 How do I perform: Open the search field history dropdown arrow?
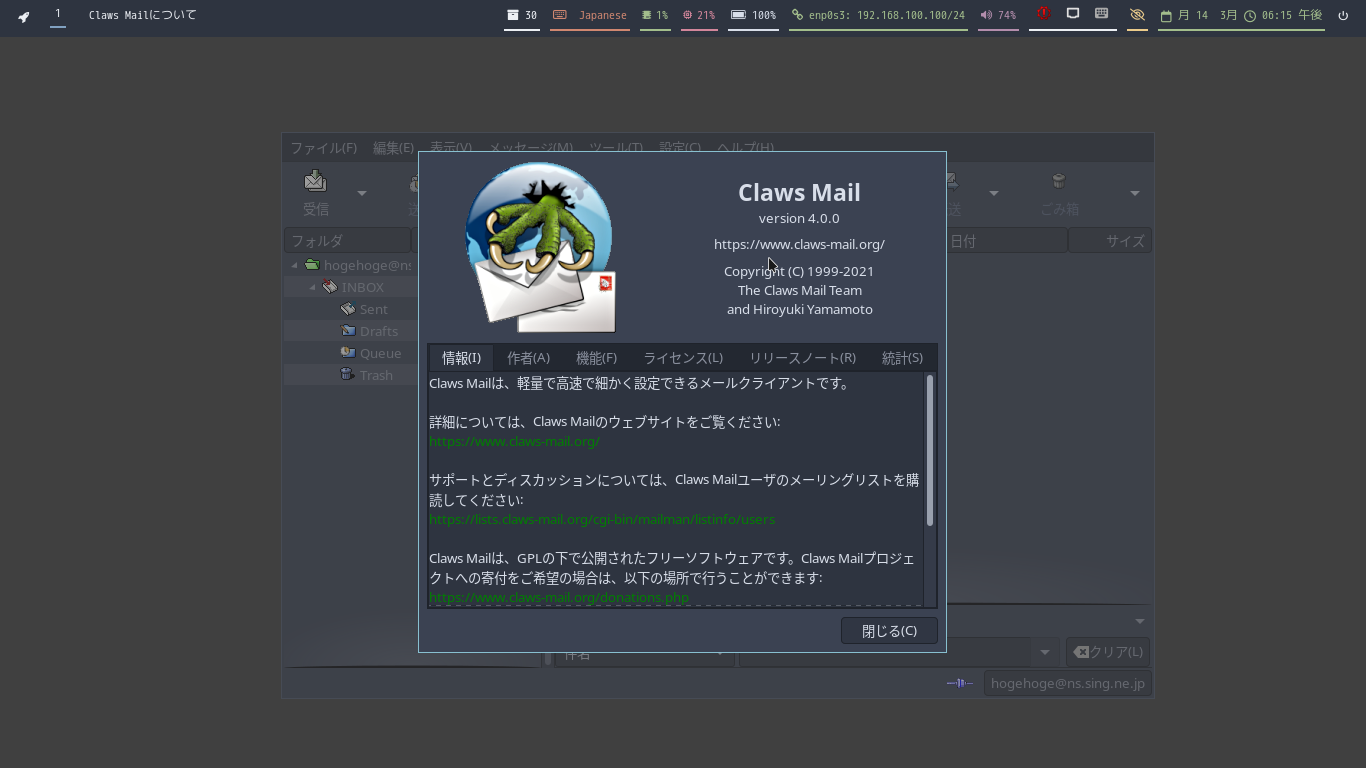1045,652
